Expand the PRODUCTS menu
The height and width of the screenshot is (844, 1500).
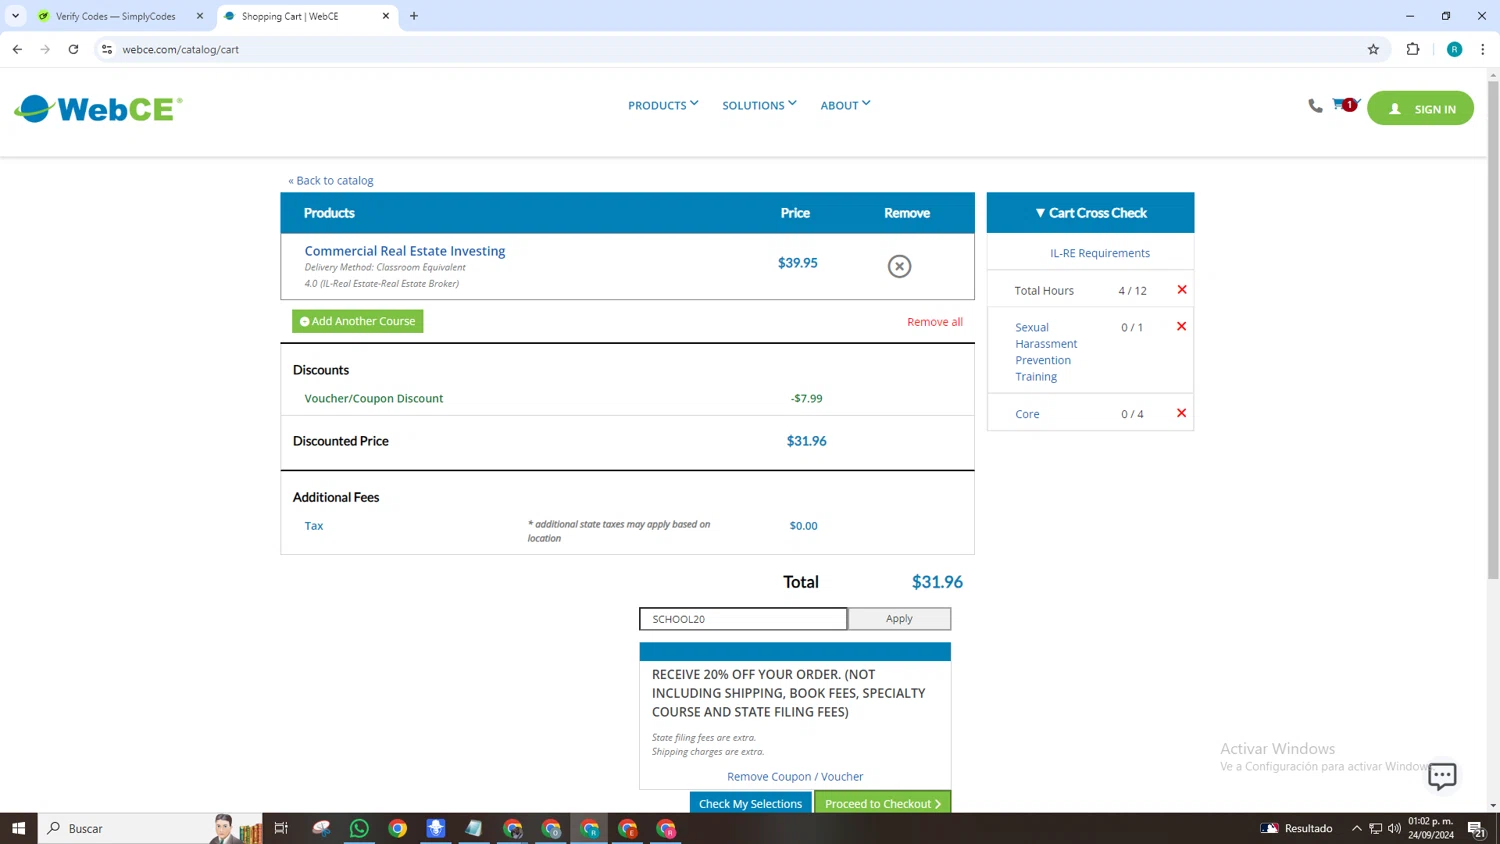663,105
